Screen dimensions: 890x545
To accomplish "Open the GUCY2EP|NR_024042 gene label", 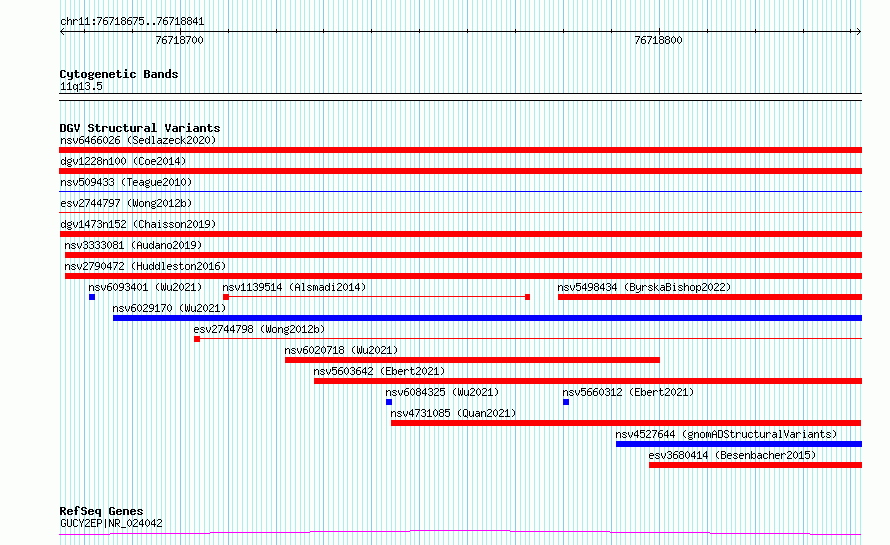I will tap(111, 523).
